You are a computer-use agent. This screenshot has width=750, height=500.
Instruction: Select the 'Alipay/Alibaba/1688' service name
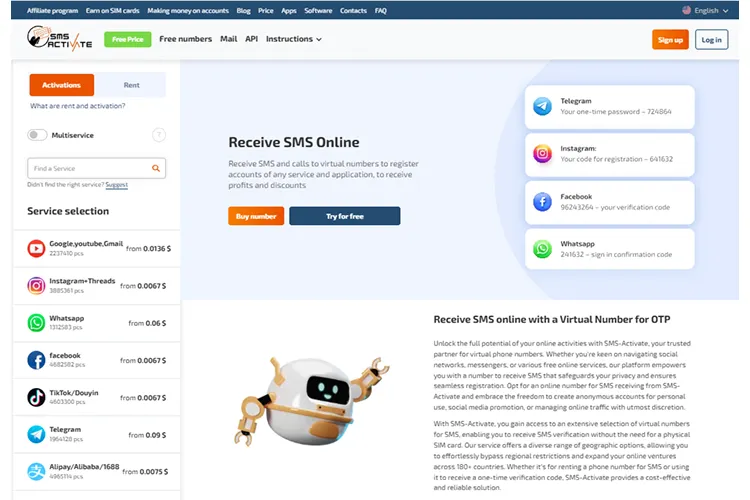click(84, 467)
